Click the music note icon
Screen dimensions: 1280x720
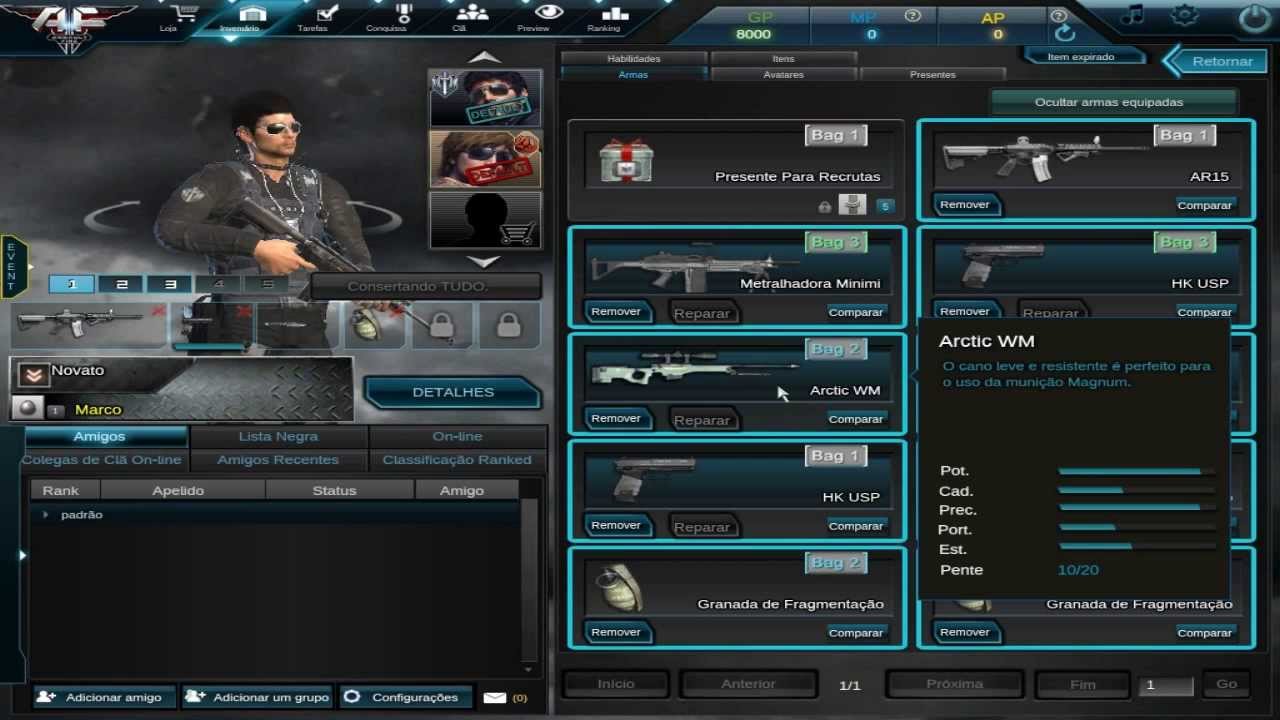1131,15
